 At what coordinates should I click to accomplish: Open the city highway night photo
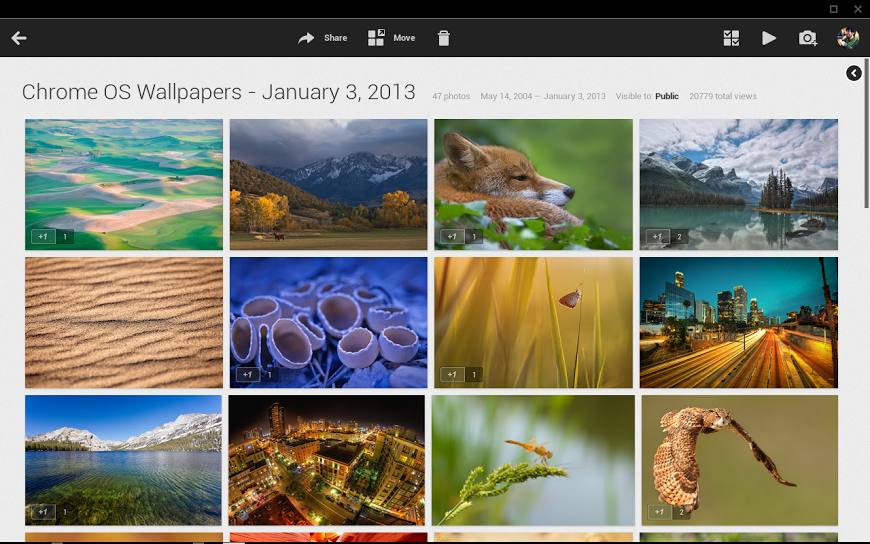pos(738,322)
